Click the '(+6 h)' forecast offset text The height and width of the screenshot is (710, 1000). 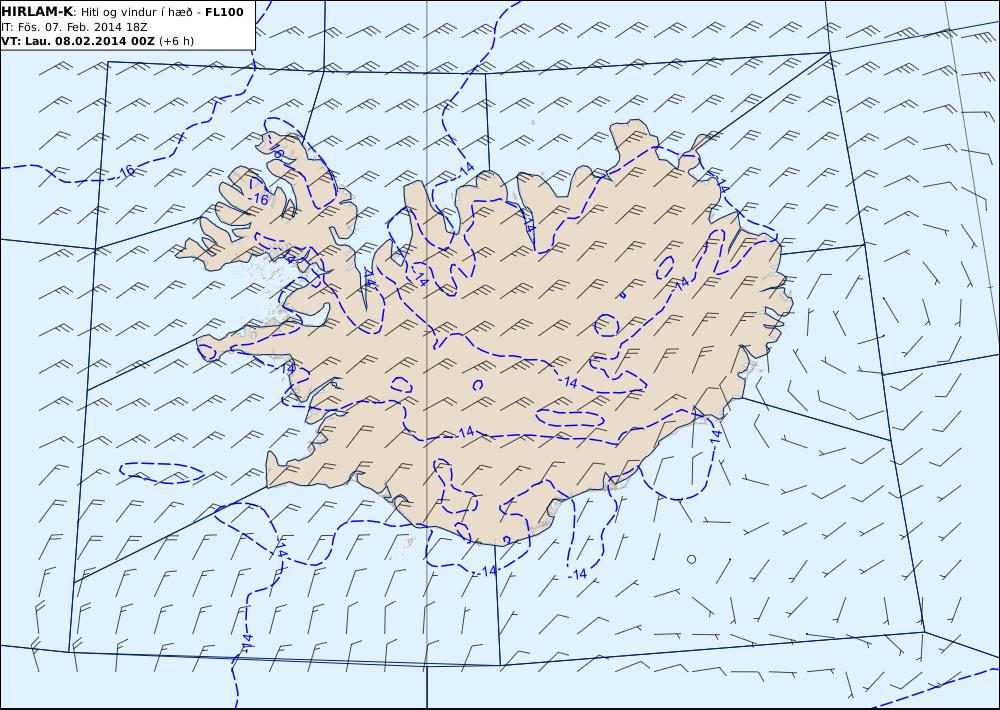point(176,41)
